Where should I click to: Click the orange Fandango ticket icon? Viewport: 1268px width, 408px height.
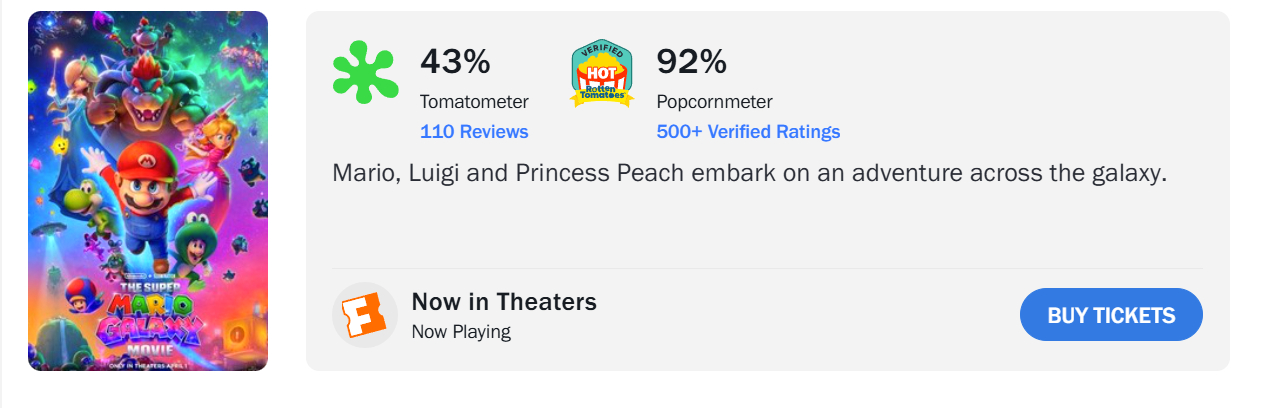pos(364,315)
